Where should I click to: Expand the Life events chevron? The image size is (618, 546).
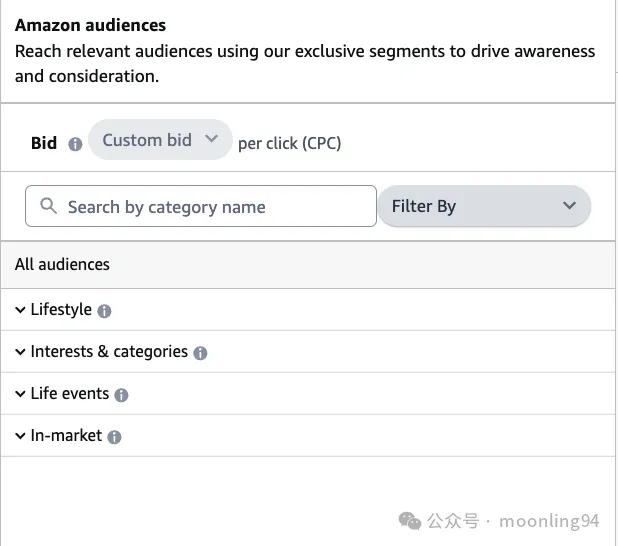click(20, 394)
